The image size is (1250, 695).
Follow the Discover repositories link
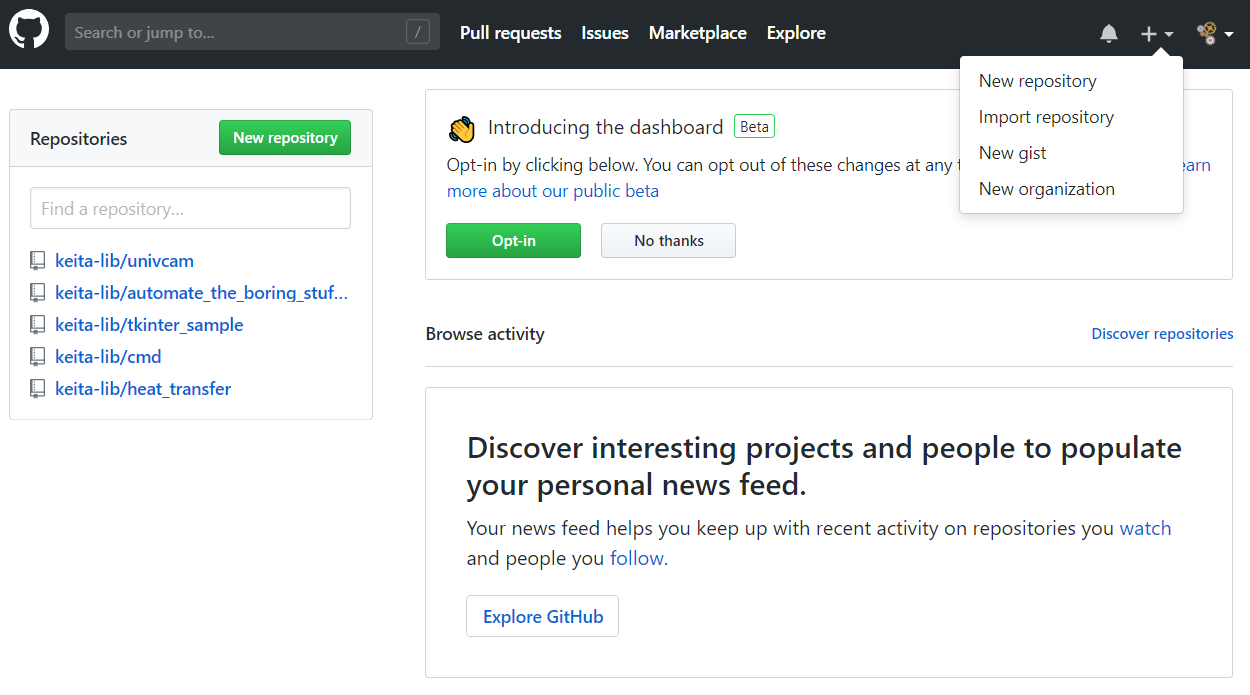coord(1162,334)
